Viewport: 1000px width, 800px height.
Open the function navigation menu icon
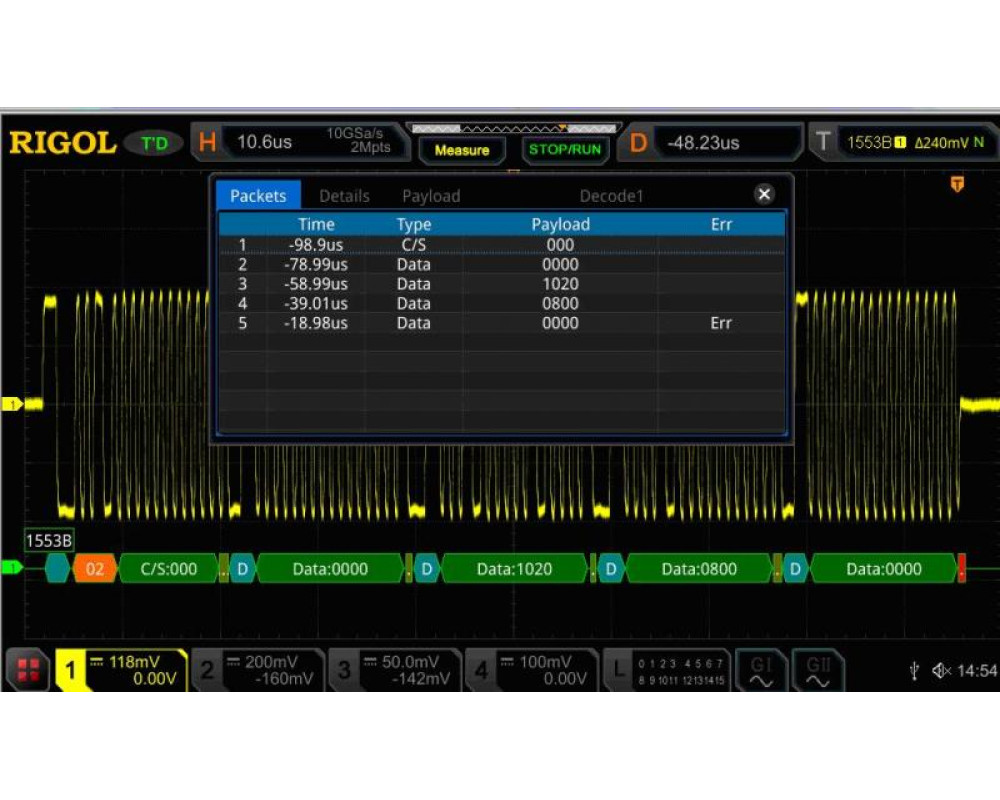click(28, 671)
